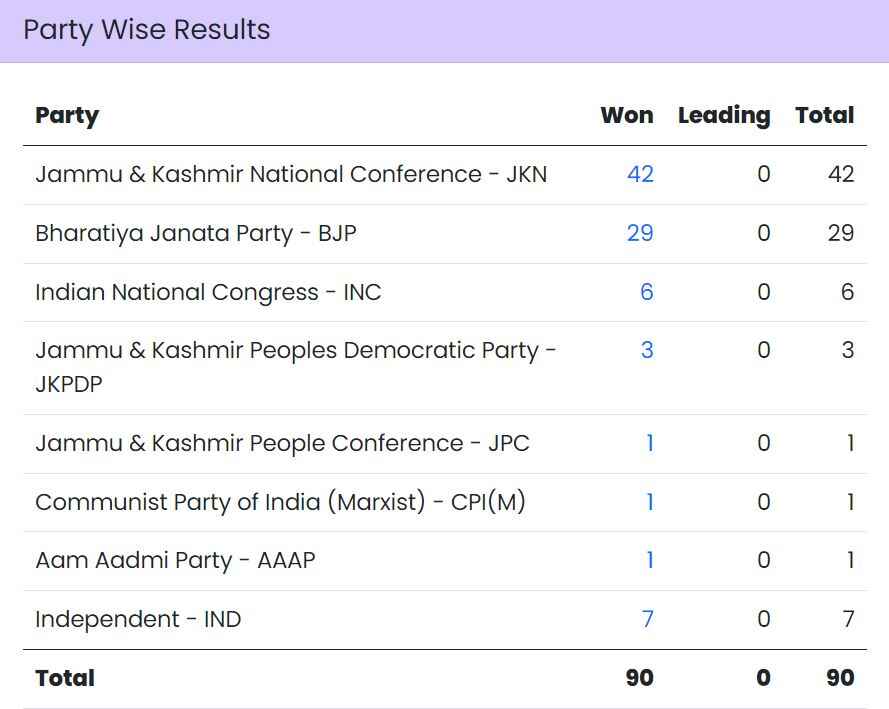Select Bharatiya Janata Party row name
889x709 pixels.
tap(196, 233)
